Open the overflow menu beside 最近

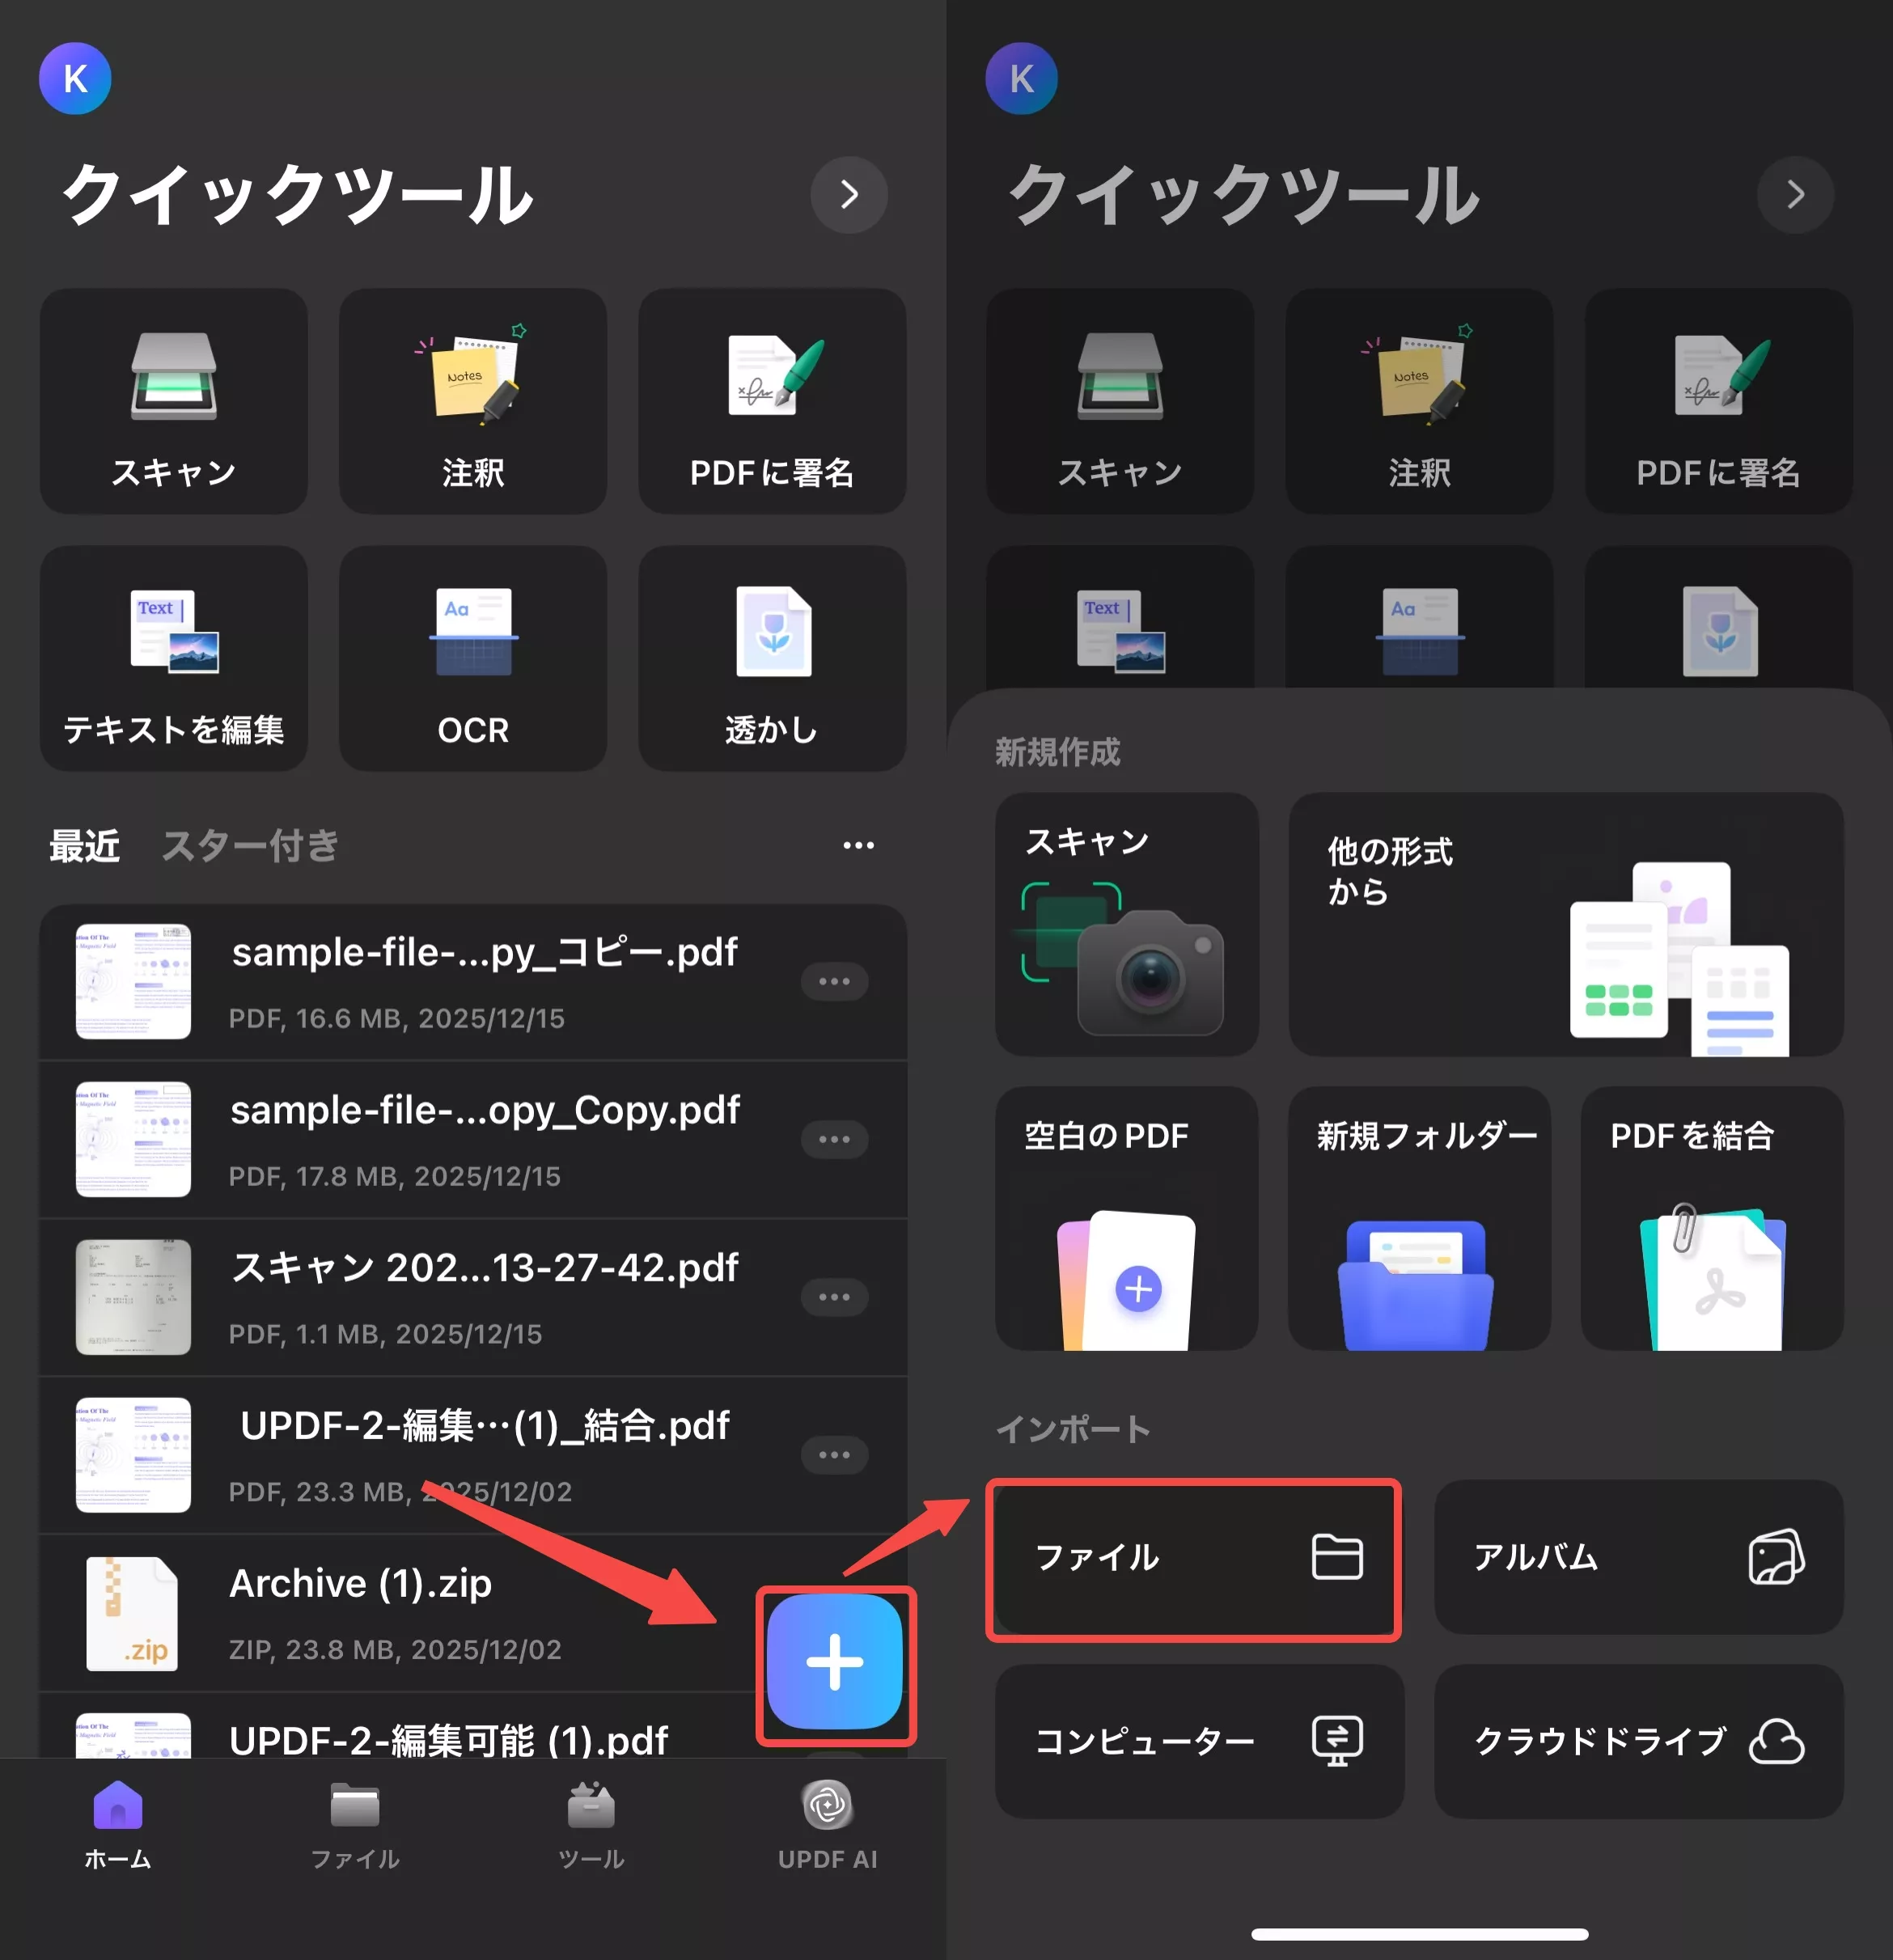coord(858,845)
